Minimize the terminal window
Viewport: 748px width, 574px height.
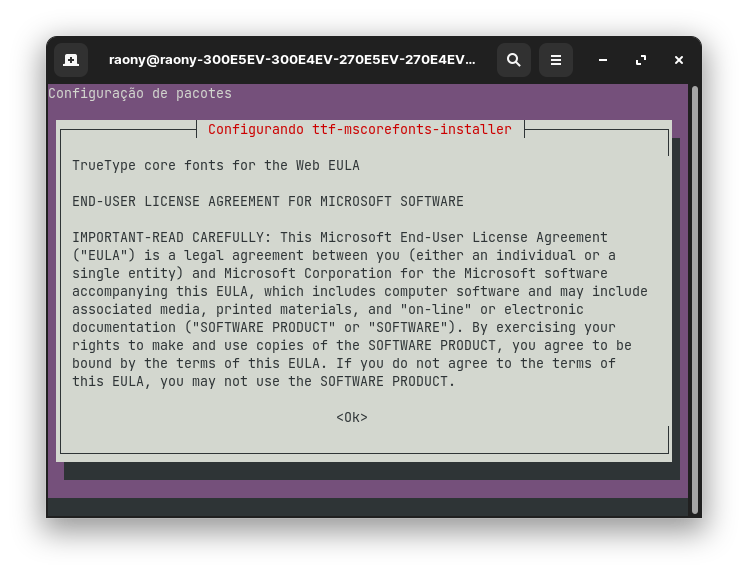tap(603, 60)
